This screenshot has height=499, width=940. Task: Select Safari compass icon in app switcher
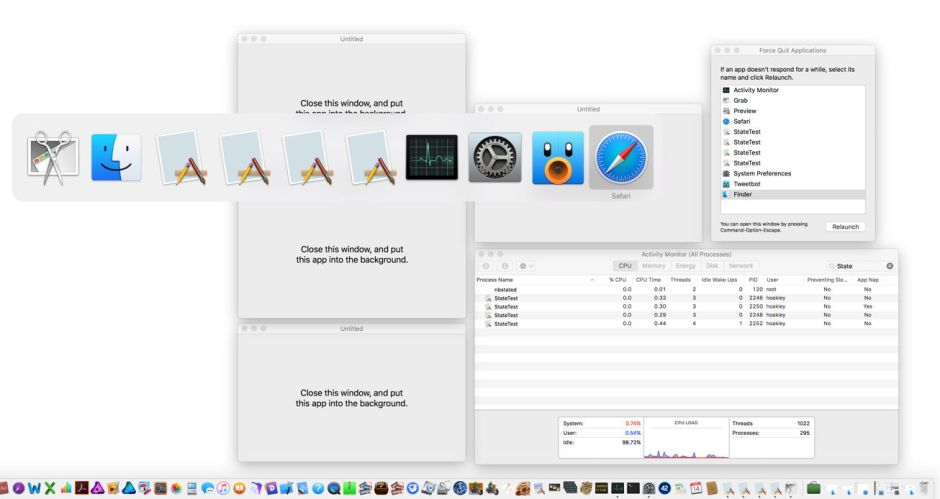pos(621,157)
